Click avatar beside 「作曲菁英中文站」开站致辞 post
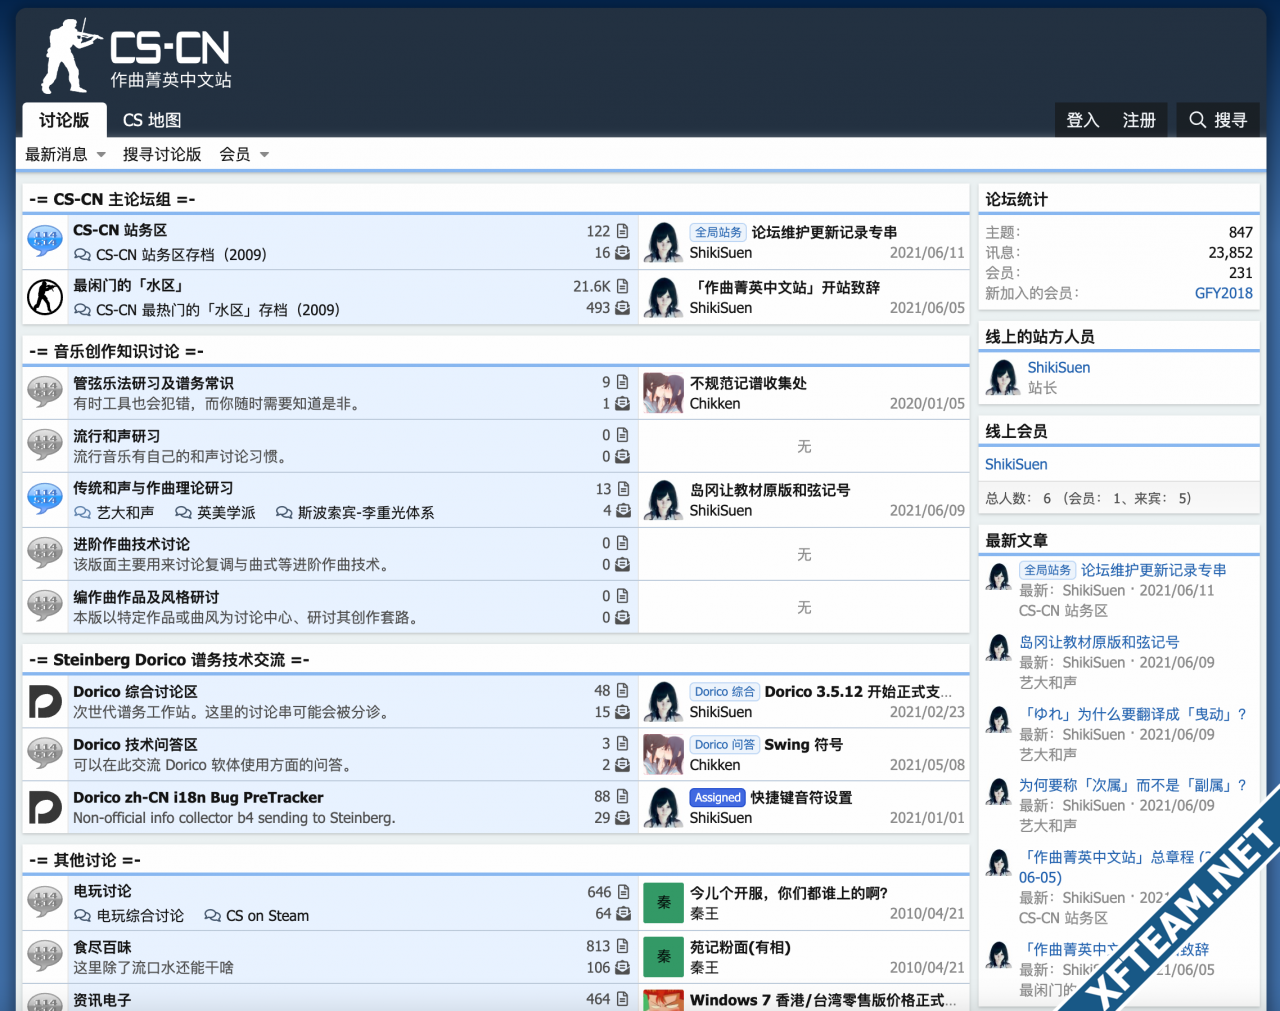The height and width of the screenshot is (1011, 1280). point(663,297)
